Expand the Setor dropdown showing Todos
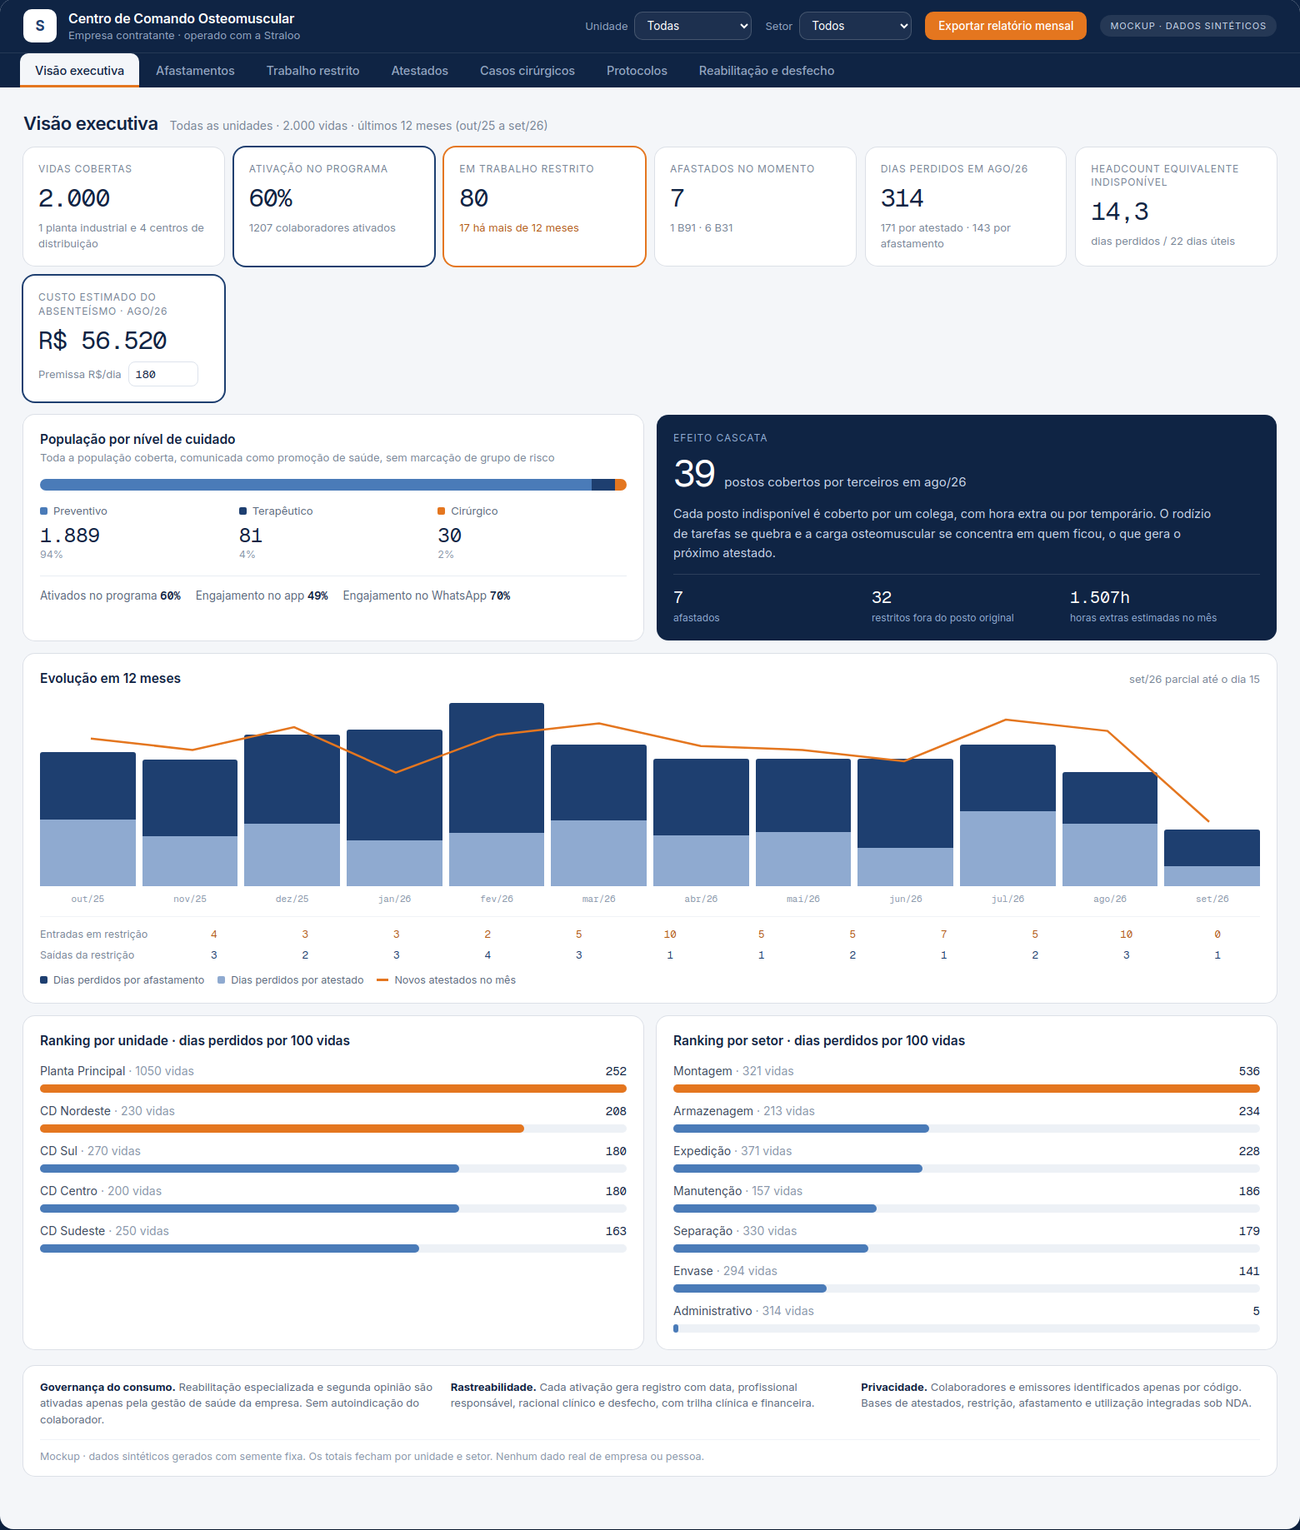Image resolution: width=1300 pixels, height=1530 pixels. pos(856,26)
